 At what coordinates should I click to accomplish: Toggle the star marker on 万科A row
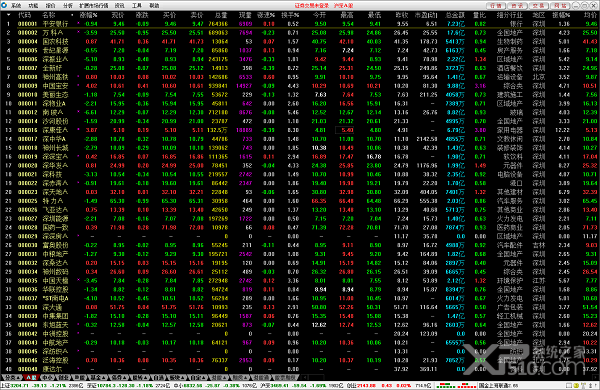(78, 32)
